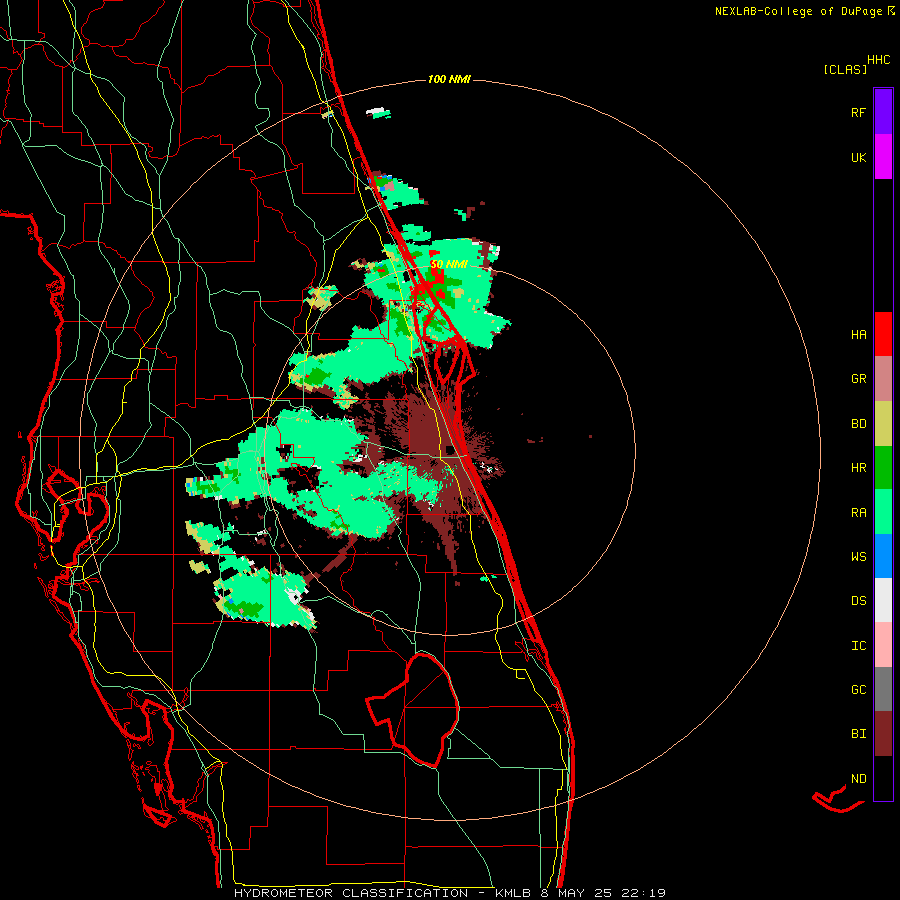
Task: Click the 50 NMI range ring label
Action: point(449,264)
